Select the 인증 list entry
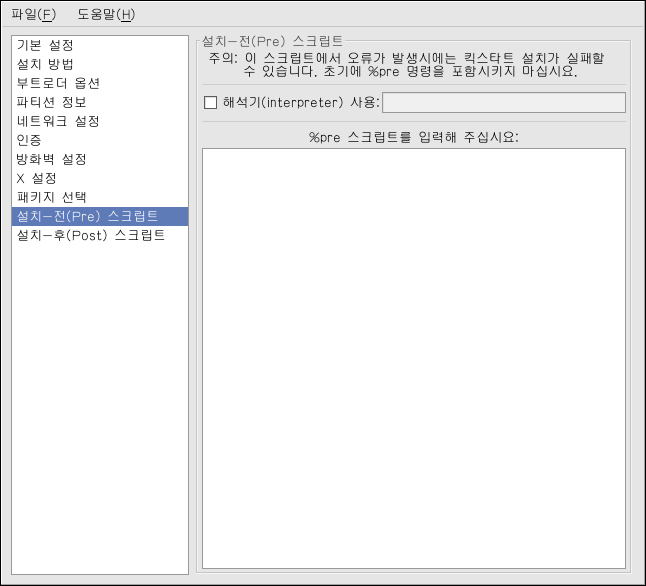 click(30, 141)
